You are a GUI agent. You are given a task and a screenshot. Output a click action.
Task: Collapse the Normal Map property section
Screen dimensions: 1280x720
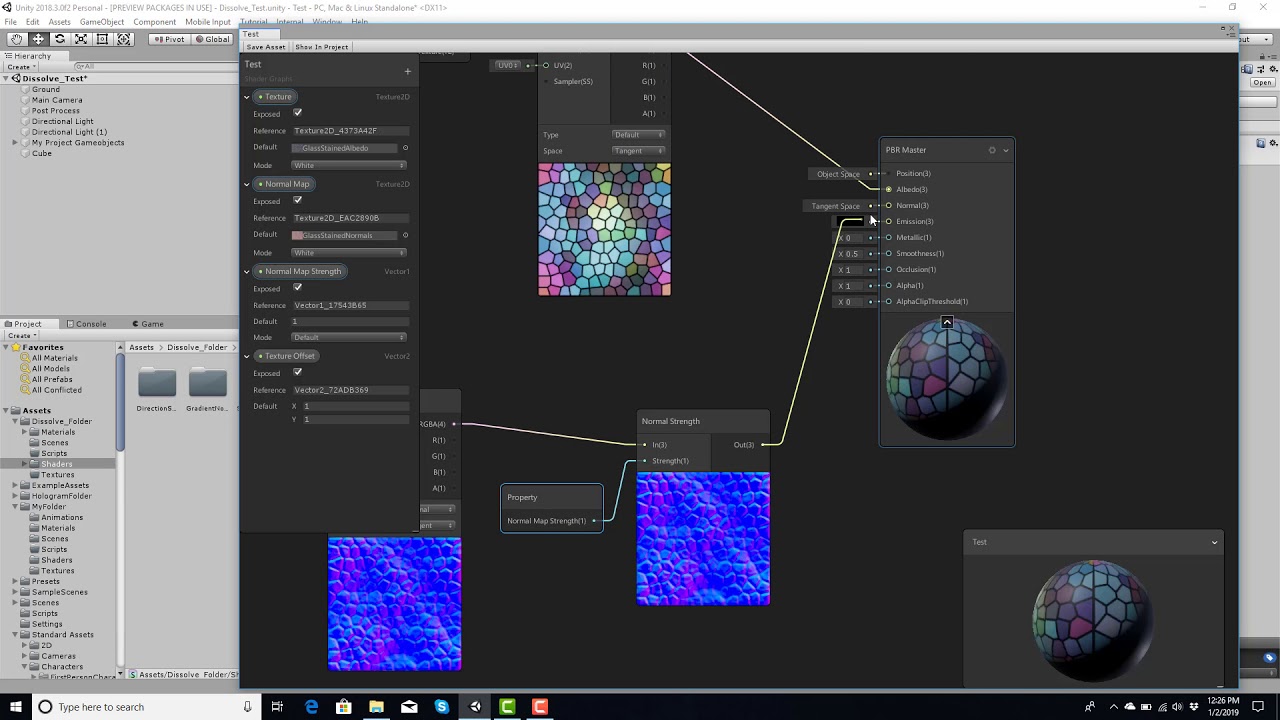[247, 184]
